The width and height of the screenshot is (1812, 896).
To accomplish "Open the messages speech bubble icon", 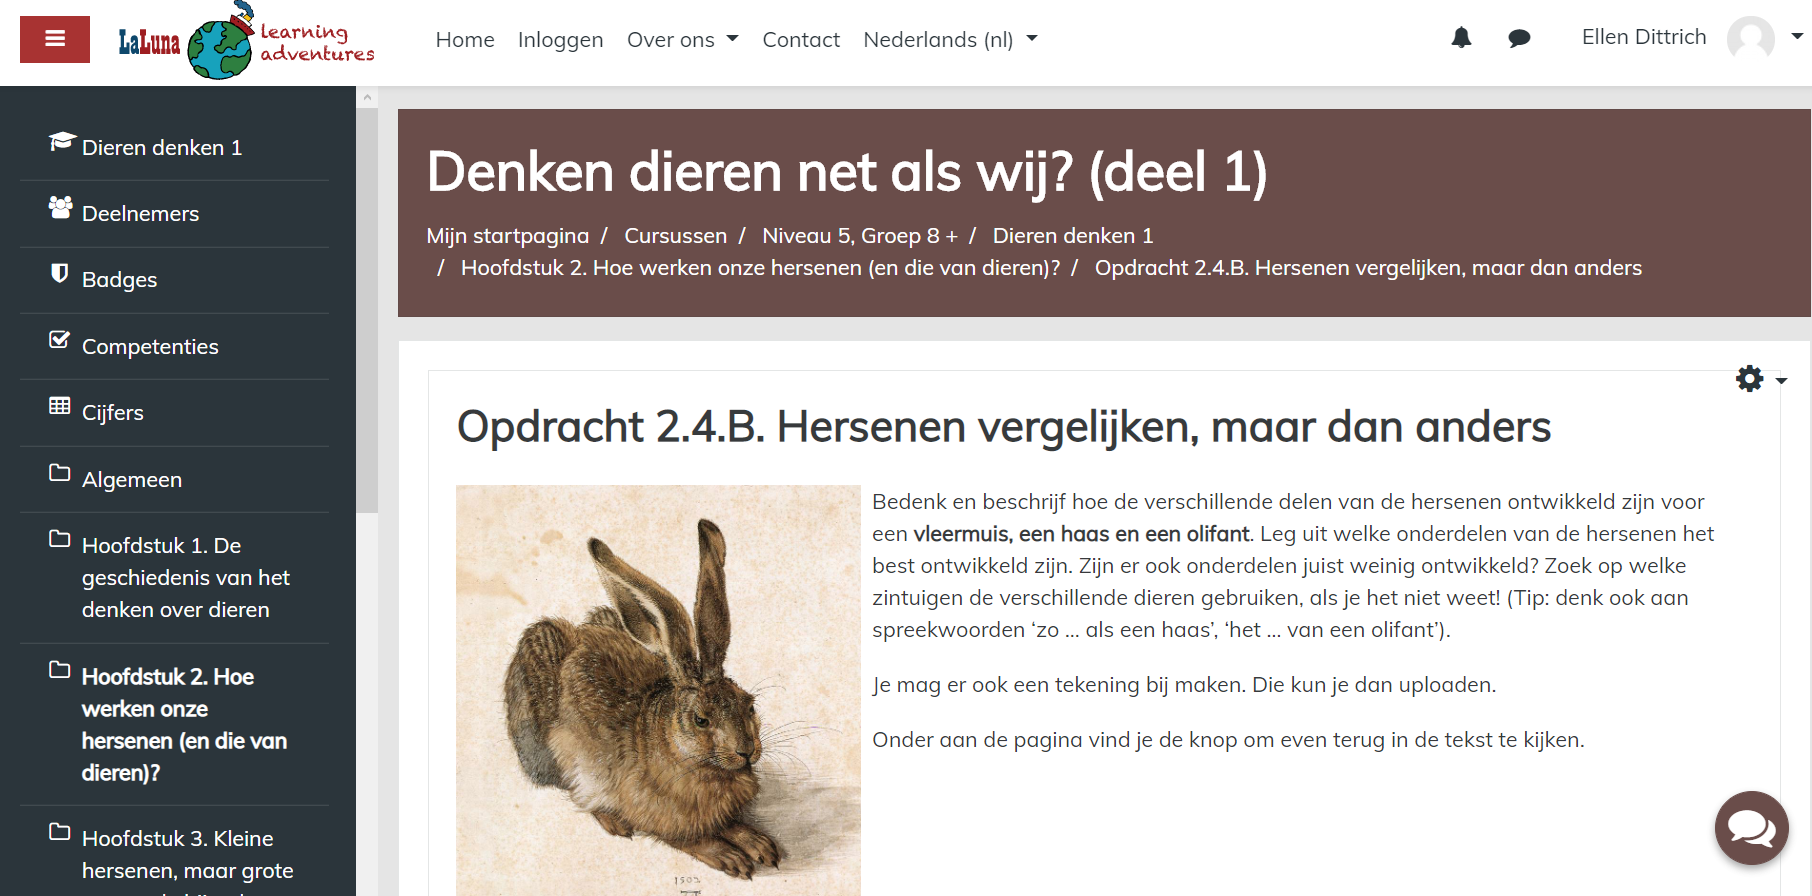I will pos(1519,38).
